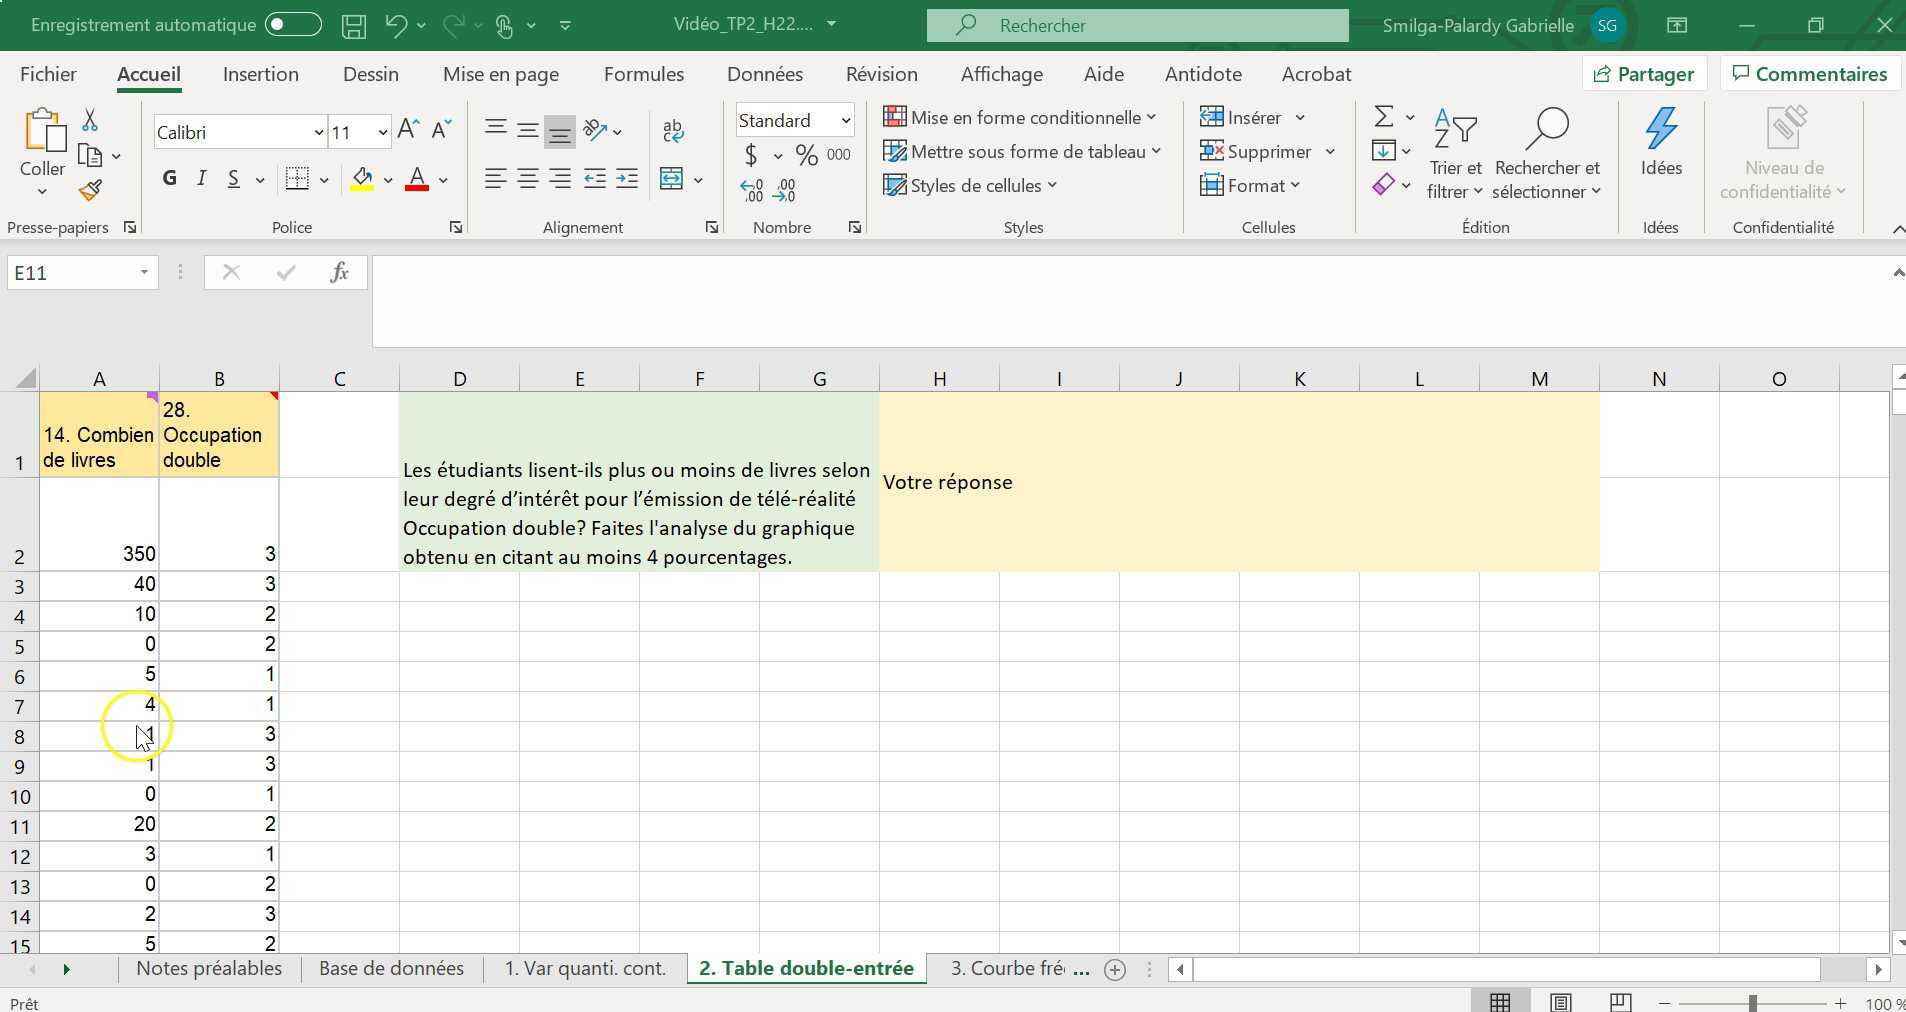Switch to Page Break preview view

1621,1002
